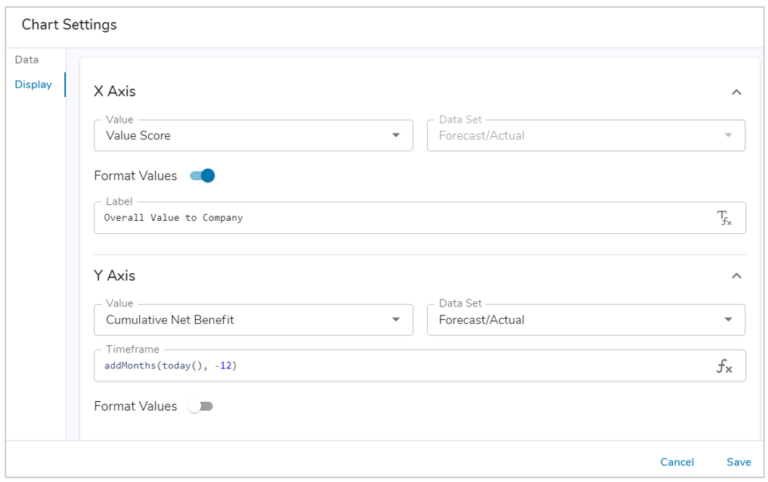Image resolution: width=768 pixels, height=482 pixels.
Task: Switch to the Data tab
Action: tap(27, 60)
